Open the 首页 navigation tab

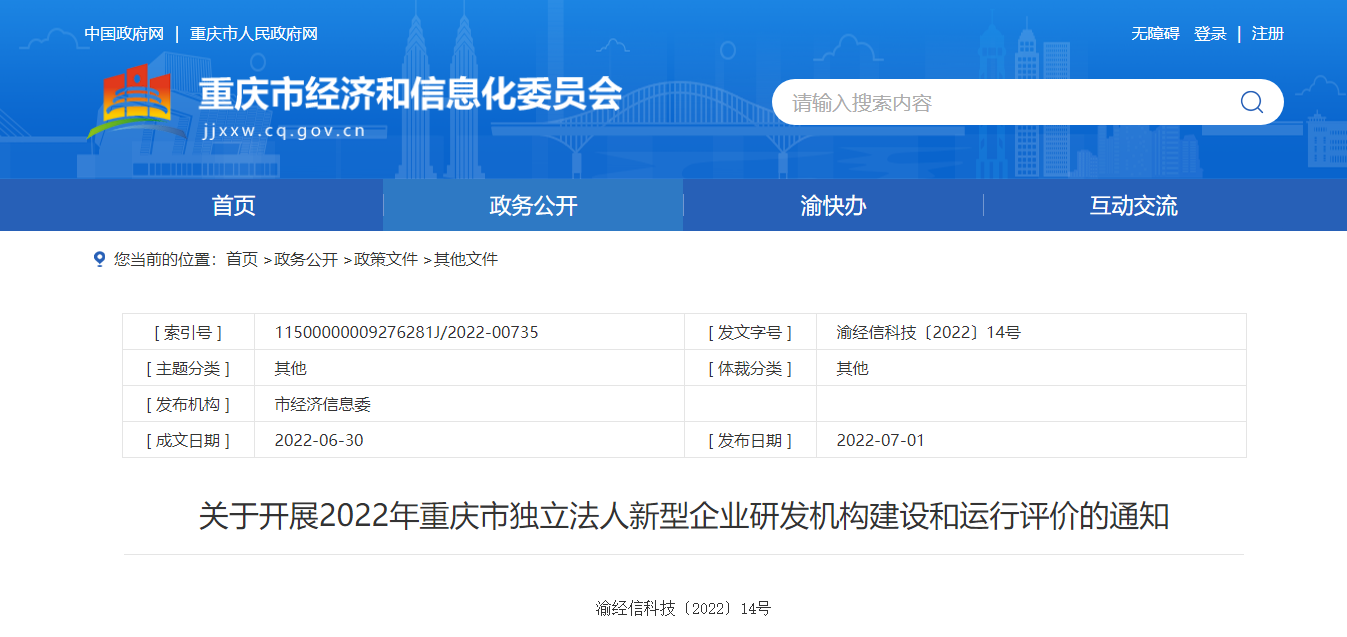point(233,205)
